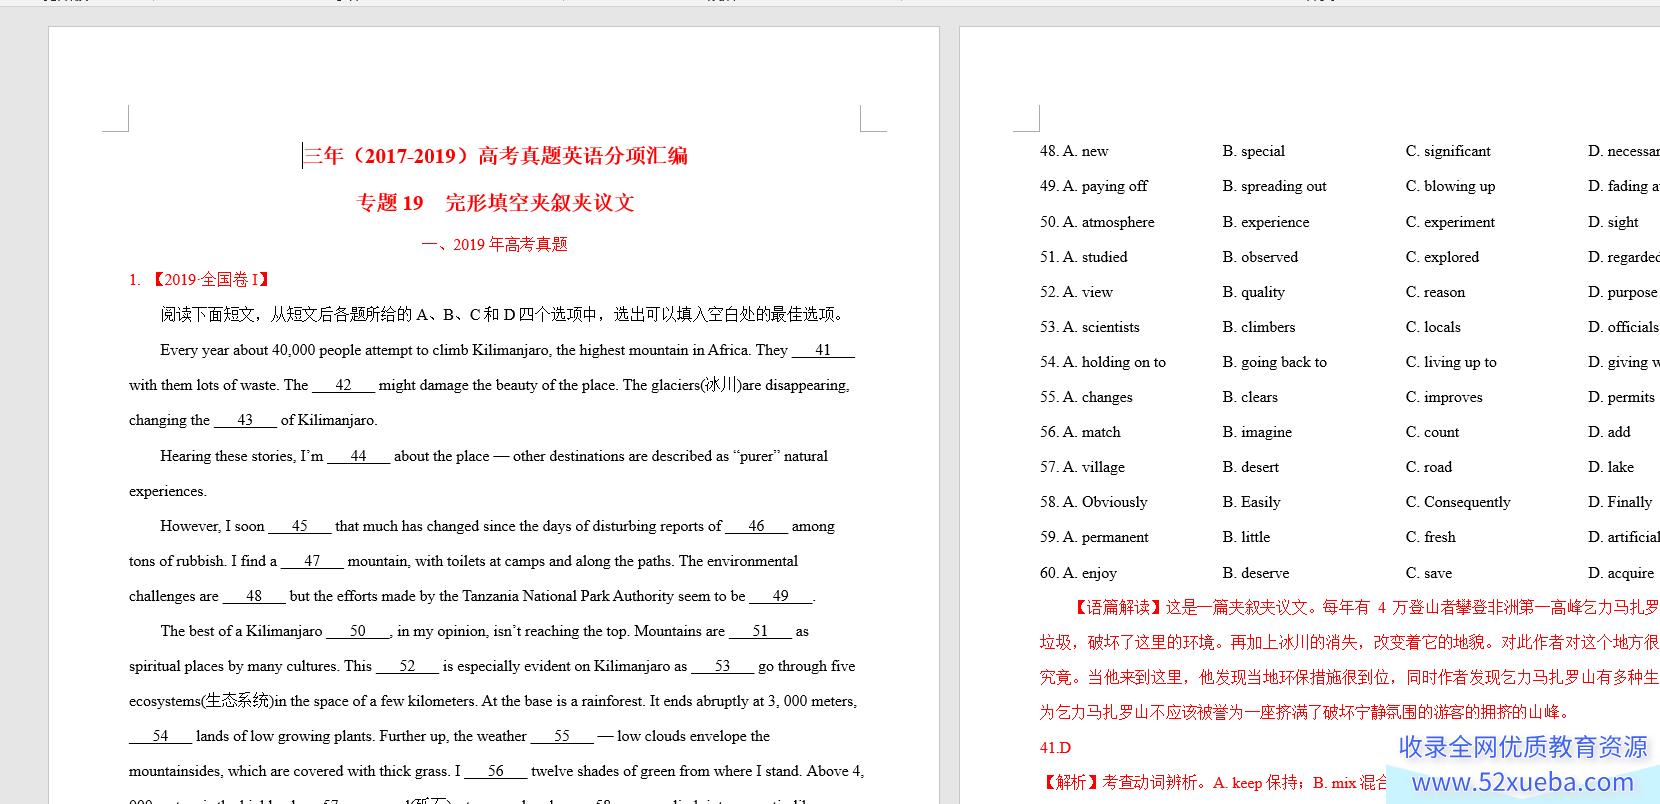
Task: Click the subtitle 专题19 完形填空夹叙夹议文
Action: (x=496, y=203)
